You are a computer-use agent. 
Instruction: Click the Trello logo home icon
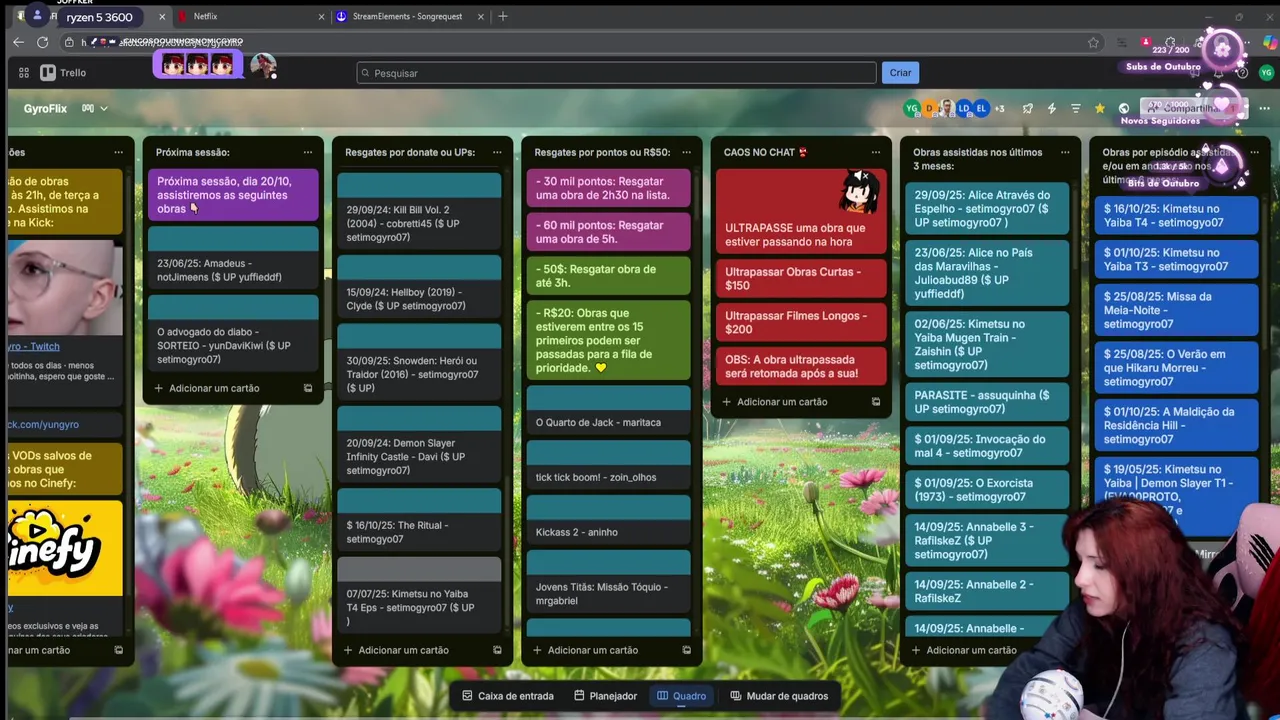pyautogui.click(x=63, y=73)
